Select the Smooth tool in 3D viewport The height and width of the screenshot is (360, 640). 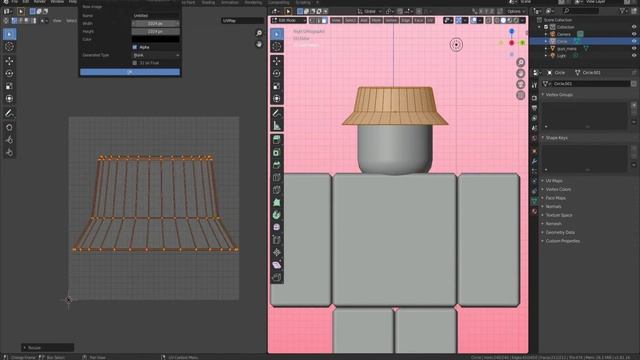click(x=277, y=227)
